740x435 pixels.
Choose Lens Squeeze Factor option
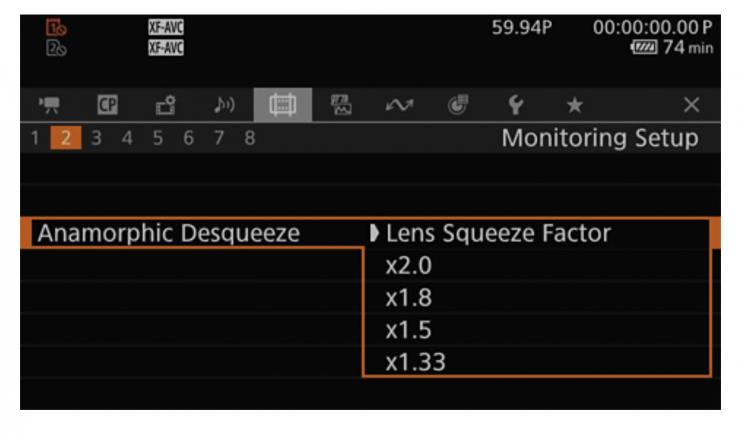[497, 234]
